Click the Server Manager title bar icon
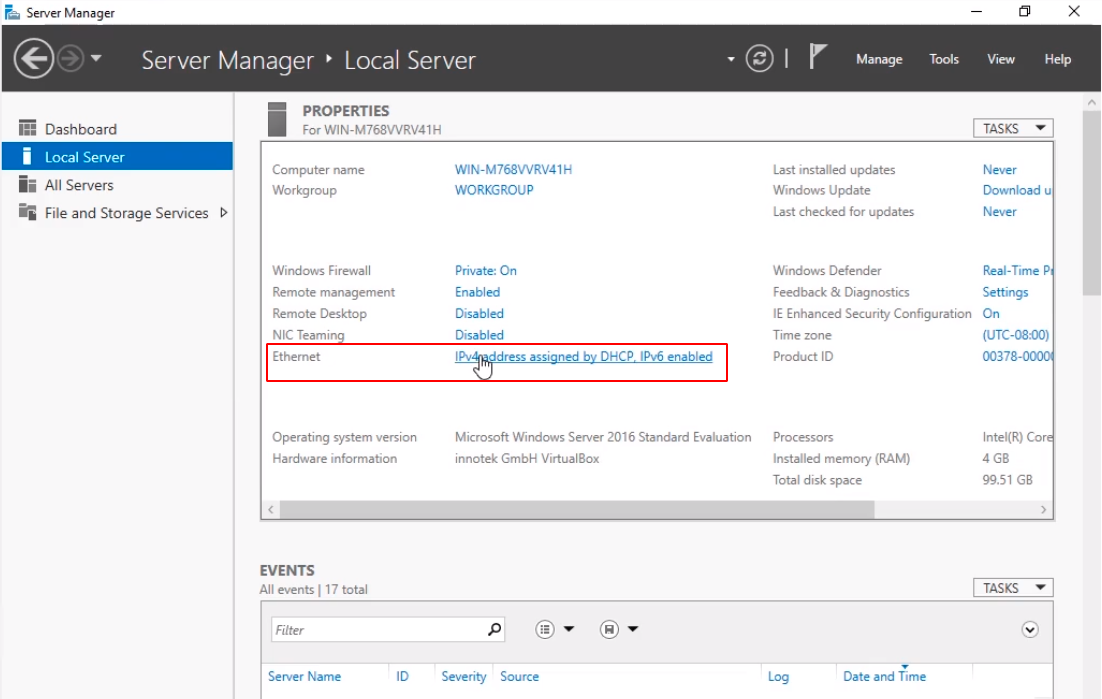Viewport: 1102px width, 699px height. [12, 12]
